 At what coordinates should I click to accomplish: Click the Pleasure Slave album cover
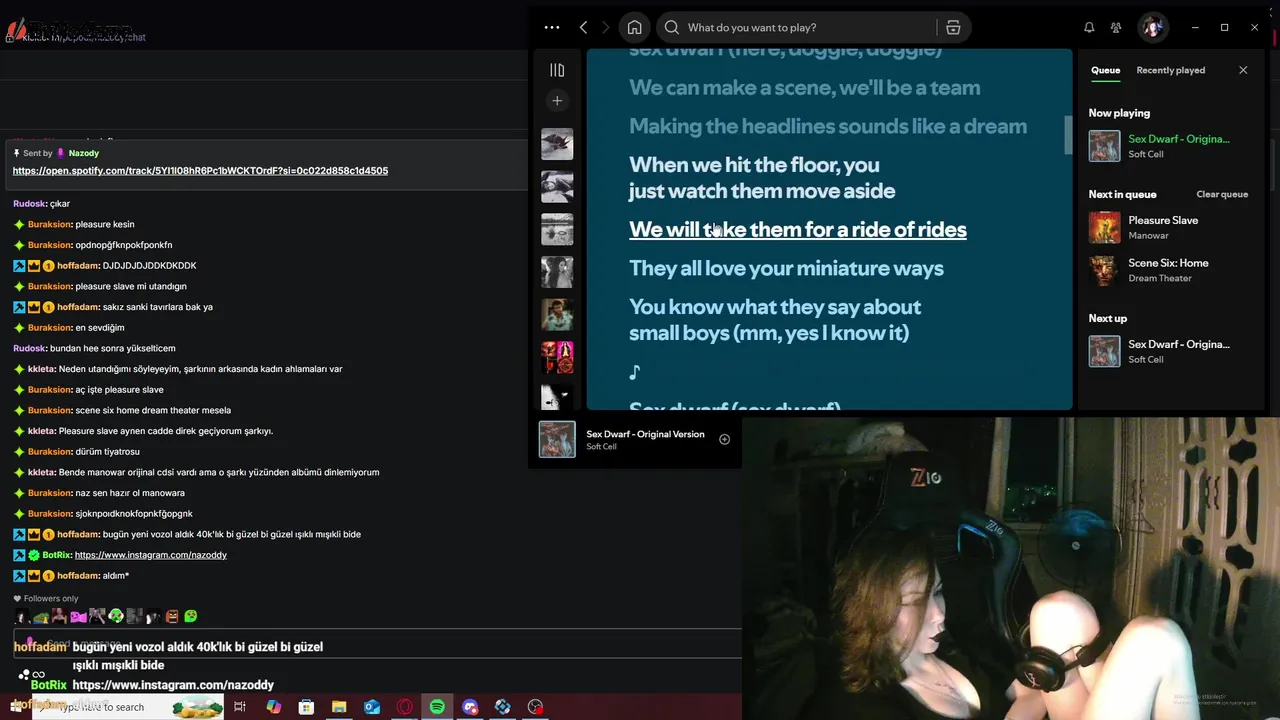pyautogui.click(x=1104, y=227)
